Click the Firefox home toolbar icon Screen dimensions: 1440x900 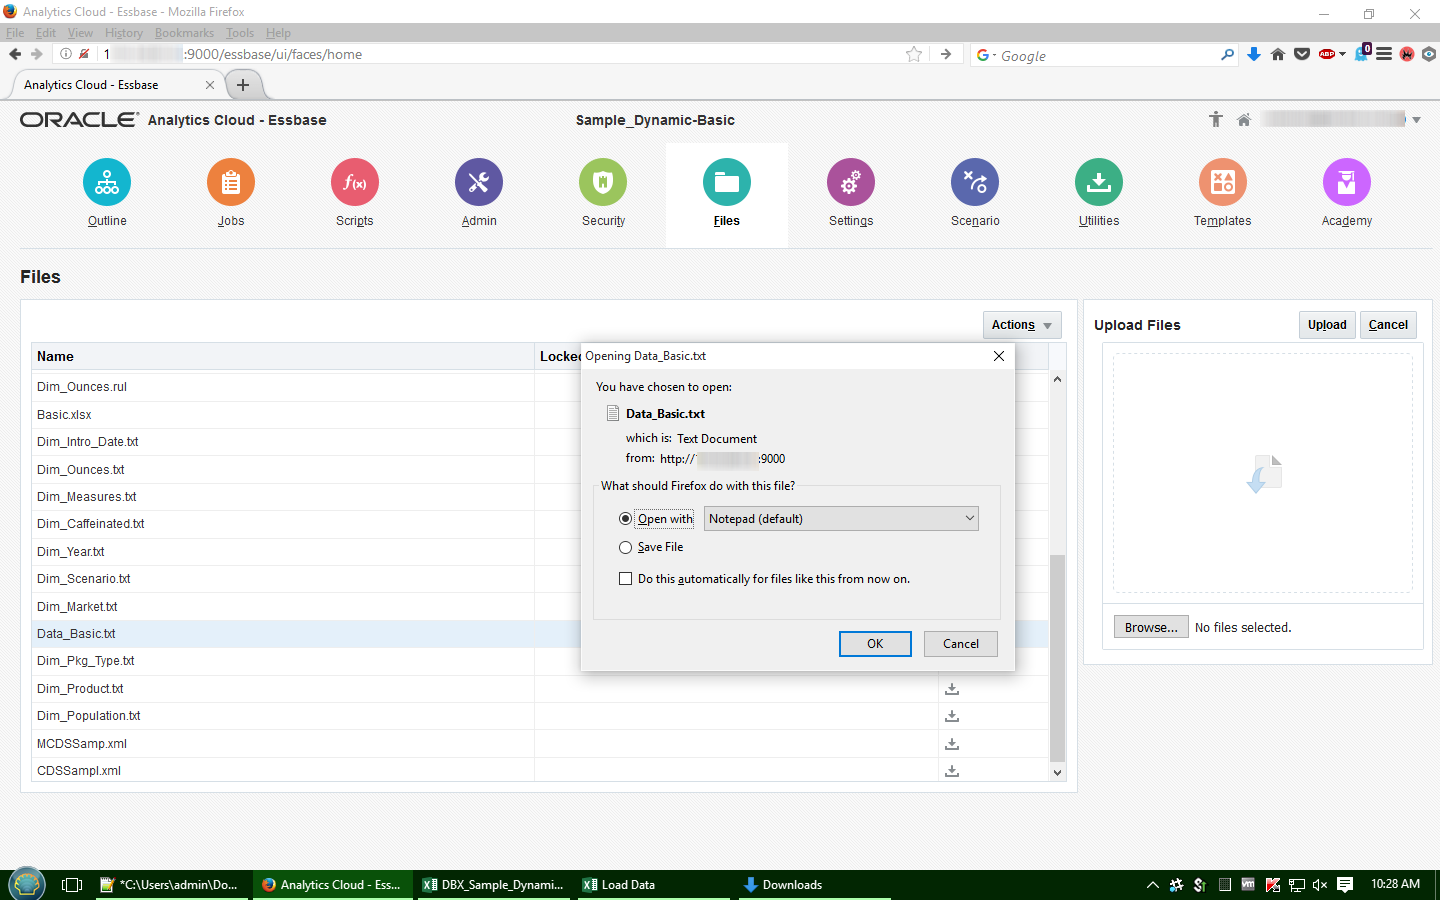1278,54
